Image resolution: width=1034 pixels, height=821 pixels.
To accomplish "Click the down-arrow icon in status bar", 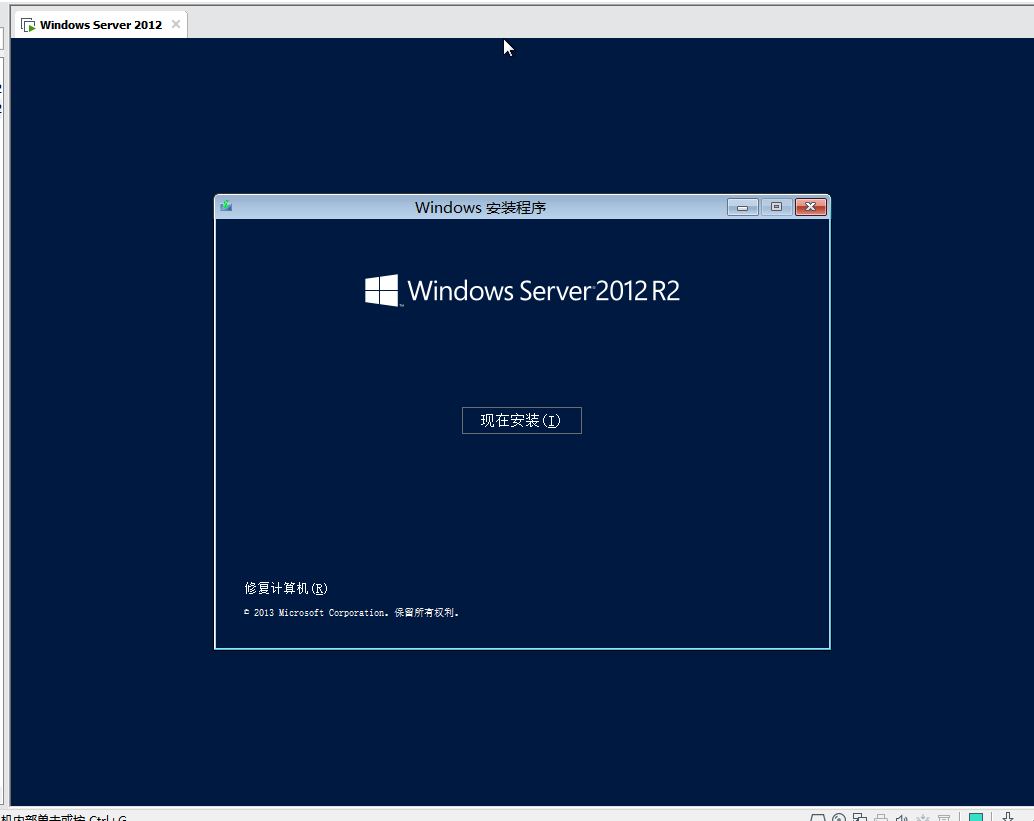I will coord(1008,817).
